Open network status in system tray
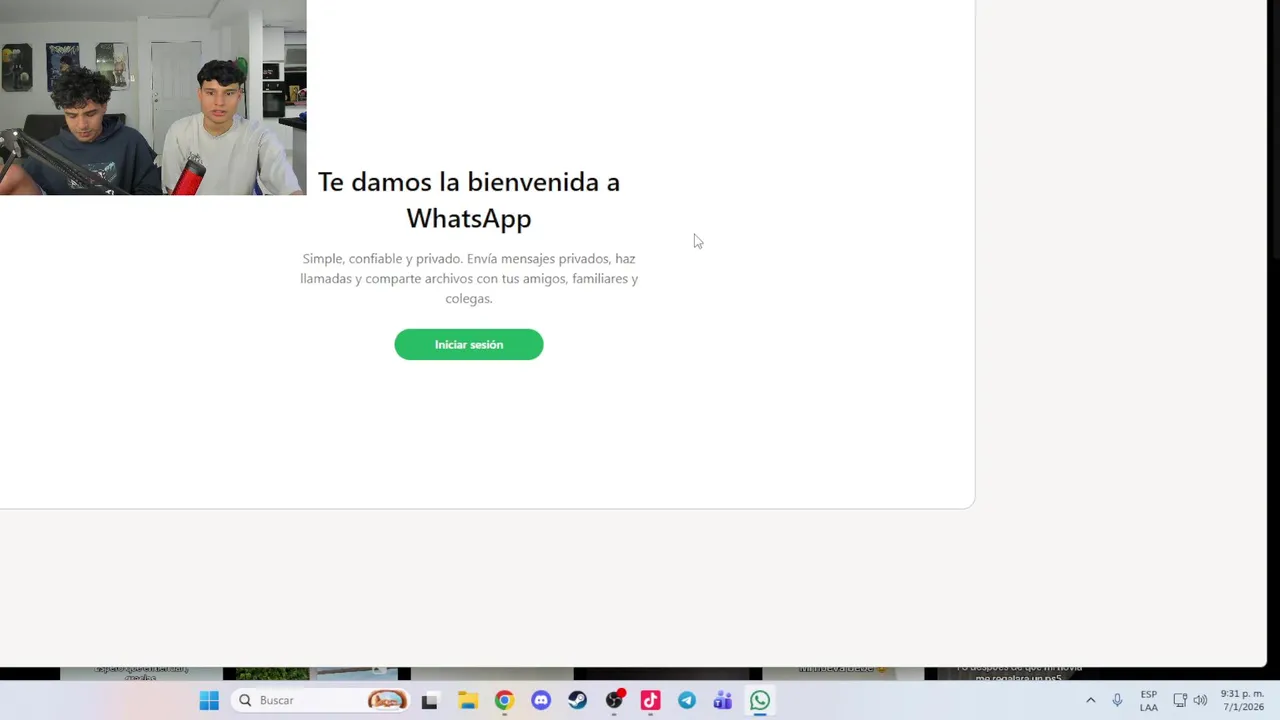 pyautogui.click(x=1180, y=700)
